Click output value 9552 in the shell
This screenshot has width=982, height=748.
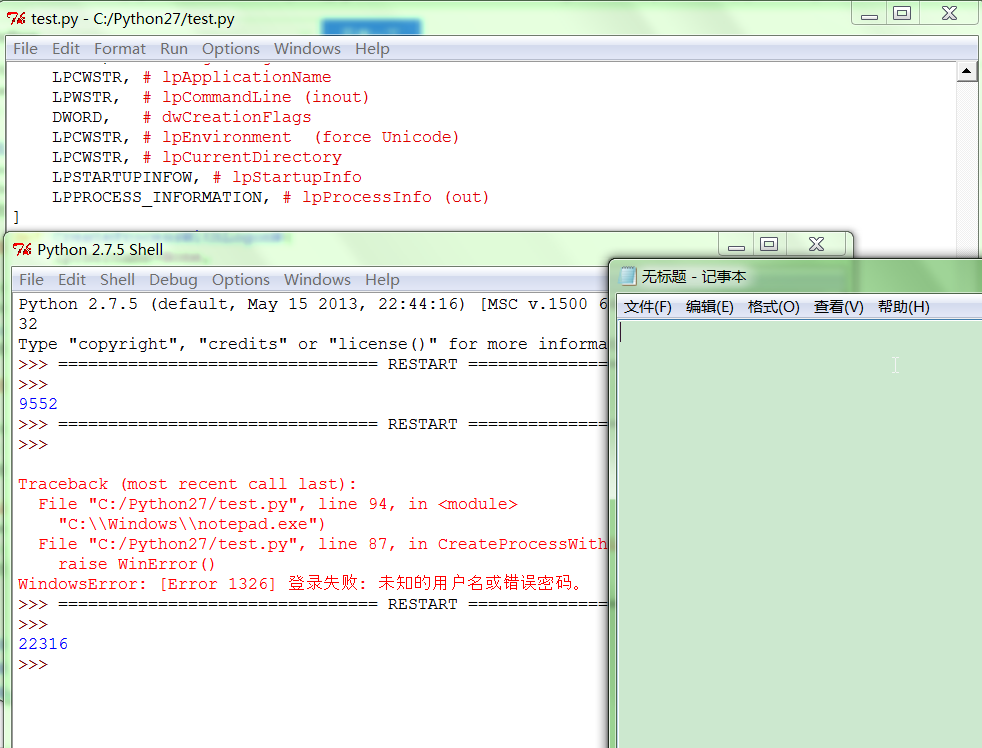point(38,404)
